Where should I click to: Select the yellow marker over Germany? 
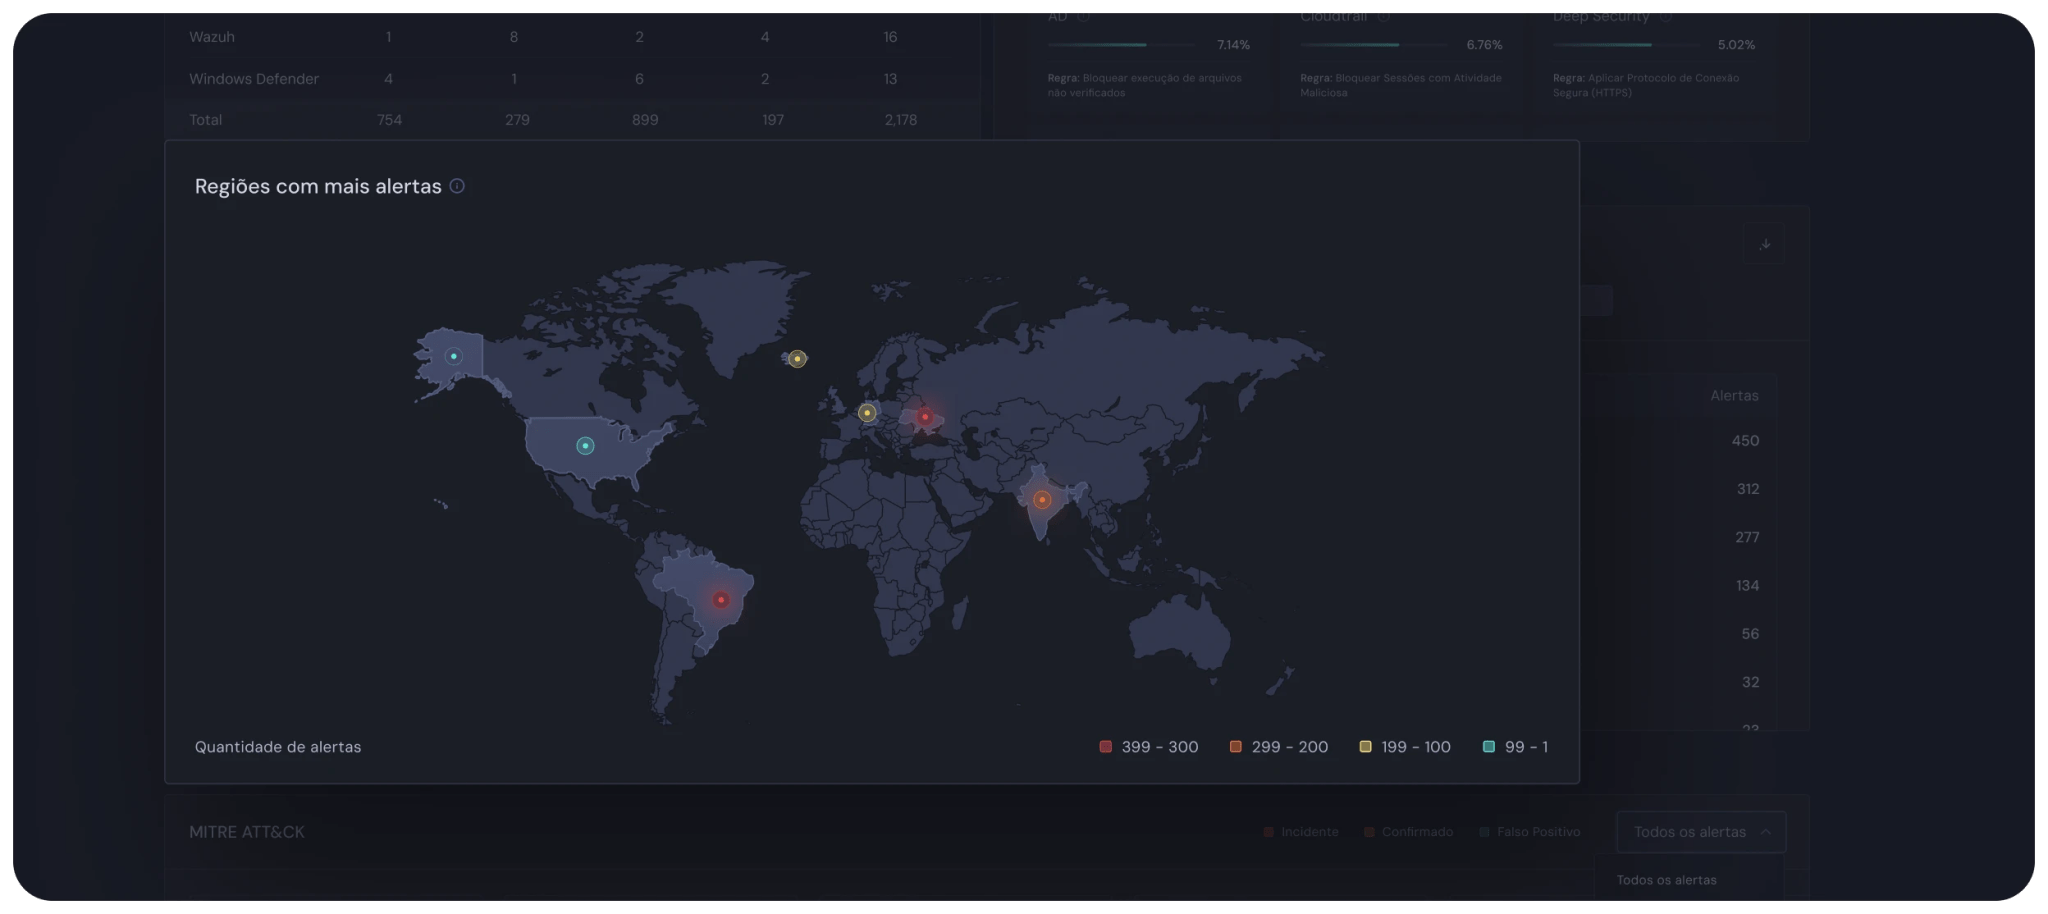coord(867,413)
